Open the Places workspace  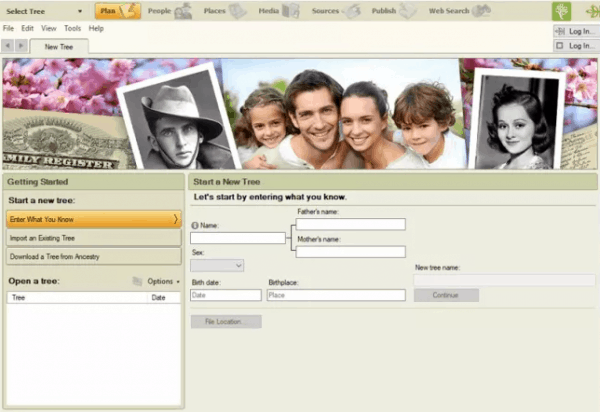tap(222, 11)
